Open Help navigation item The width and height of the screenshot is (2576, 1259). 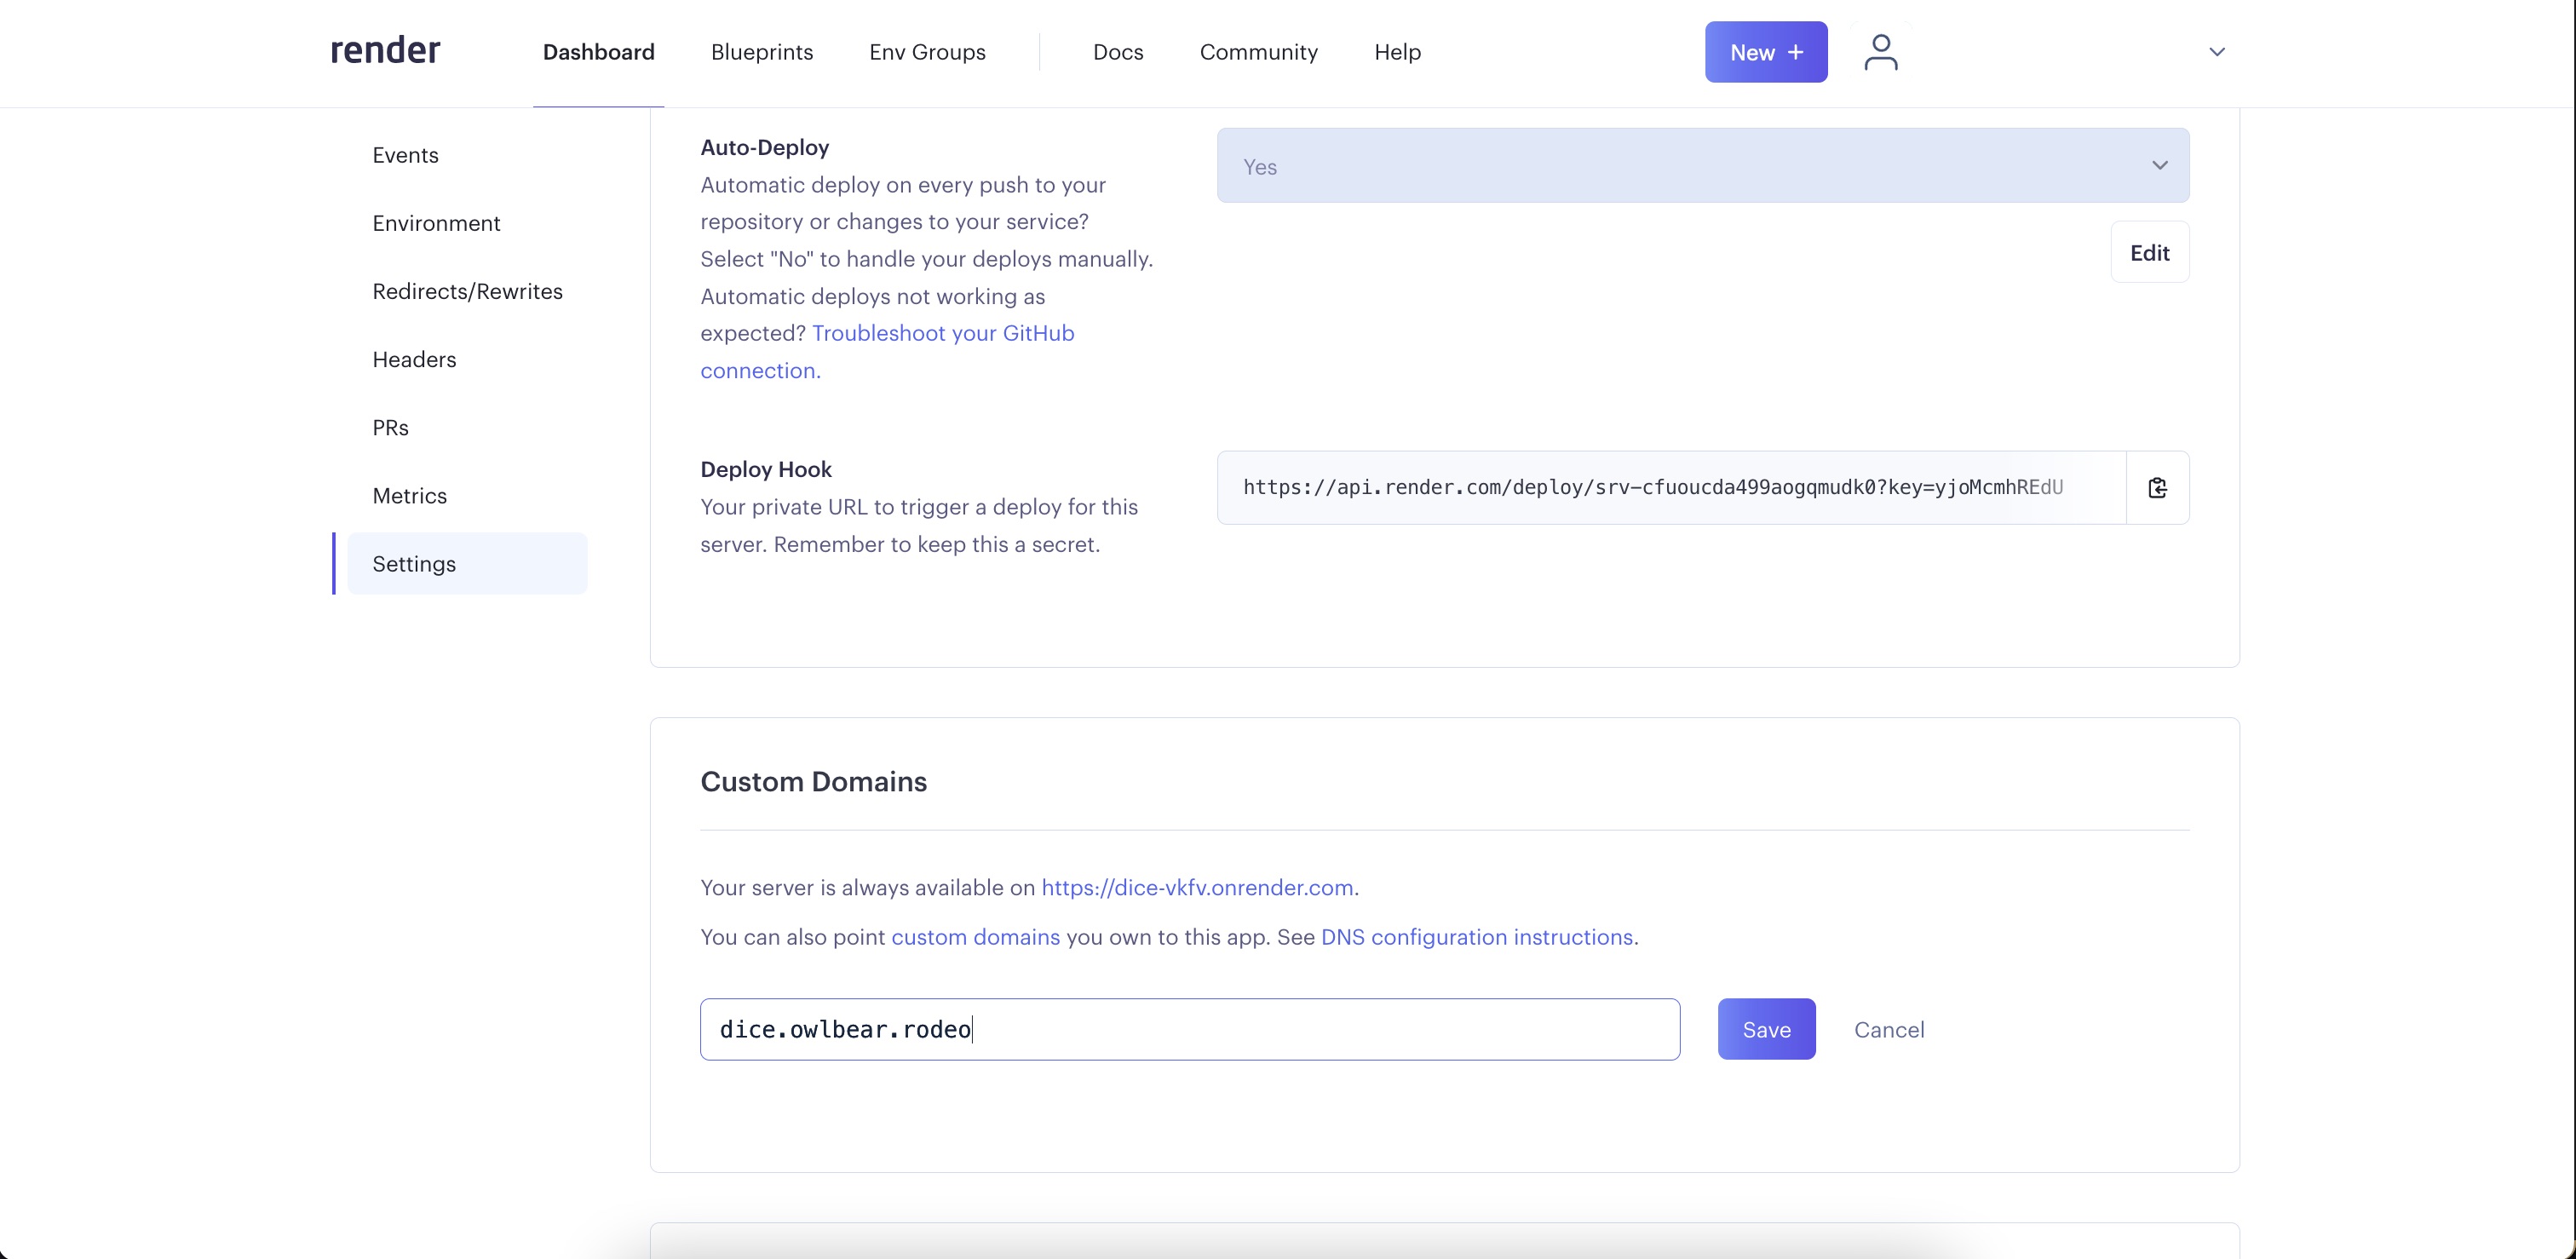(1396, 51)
